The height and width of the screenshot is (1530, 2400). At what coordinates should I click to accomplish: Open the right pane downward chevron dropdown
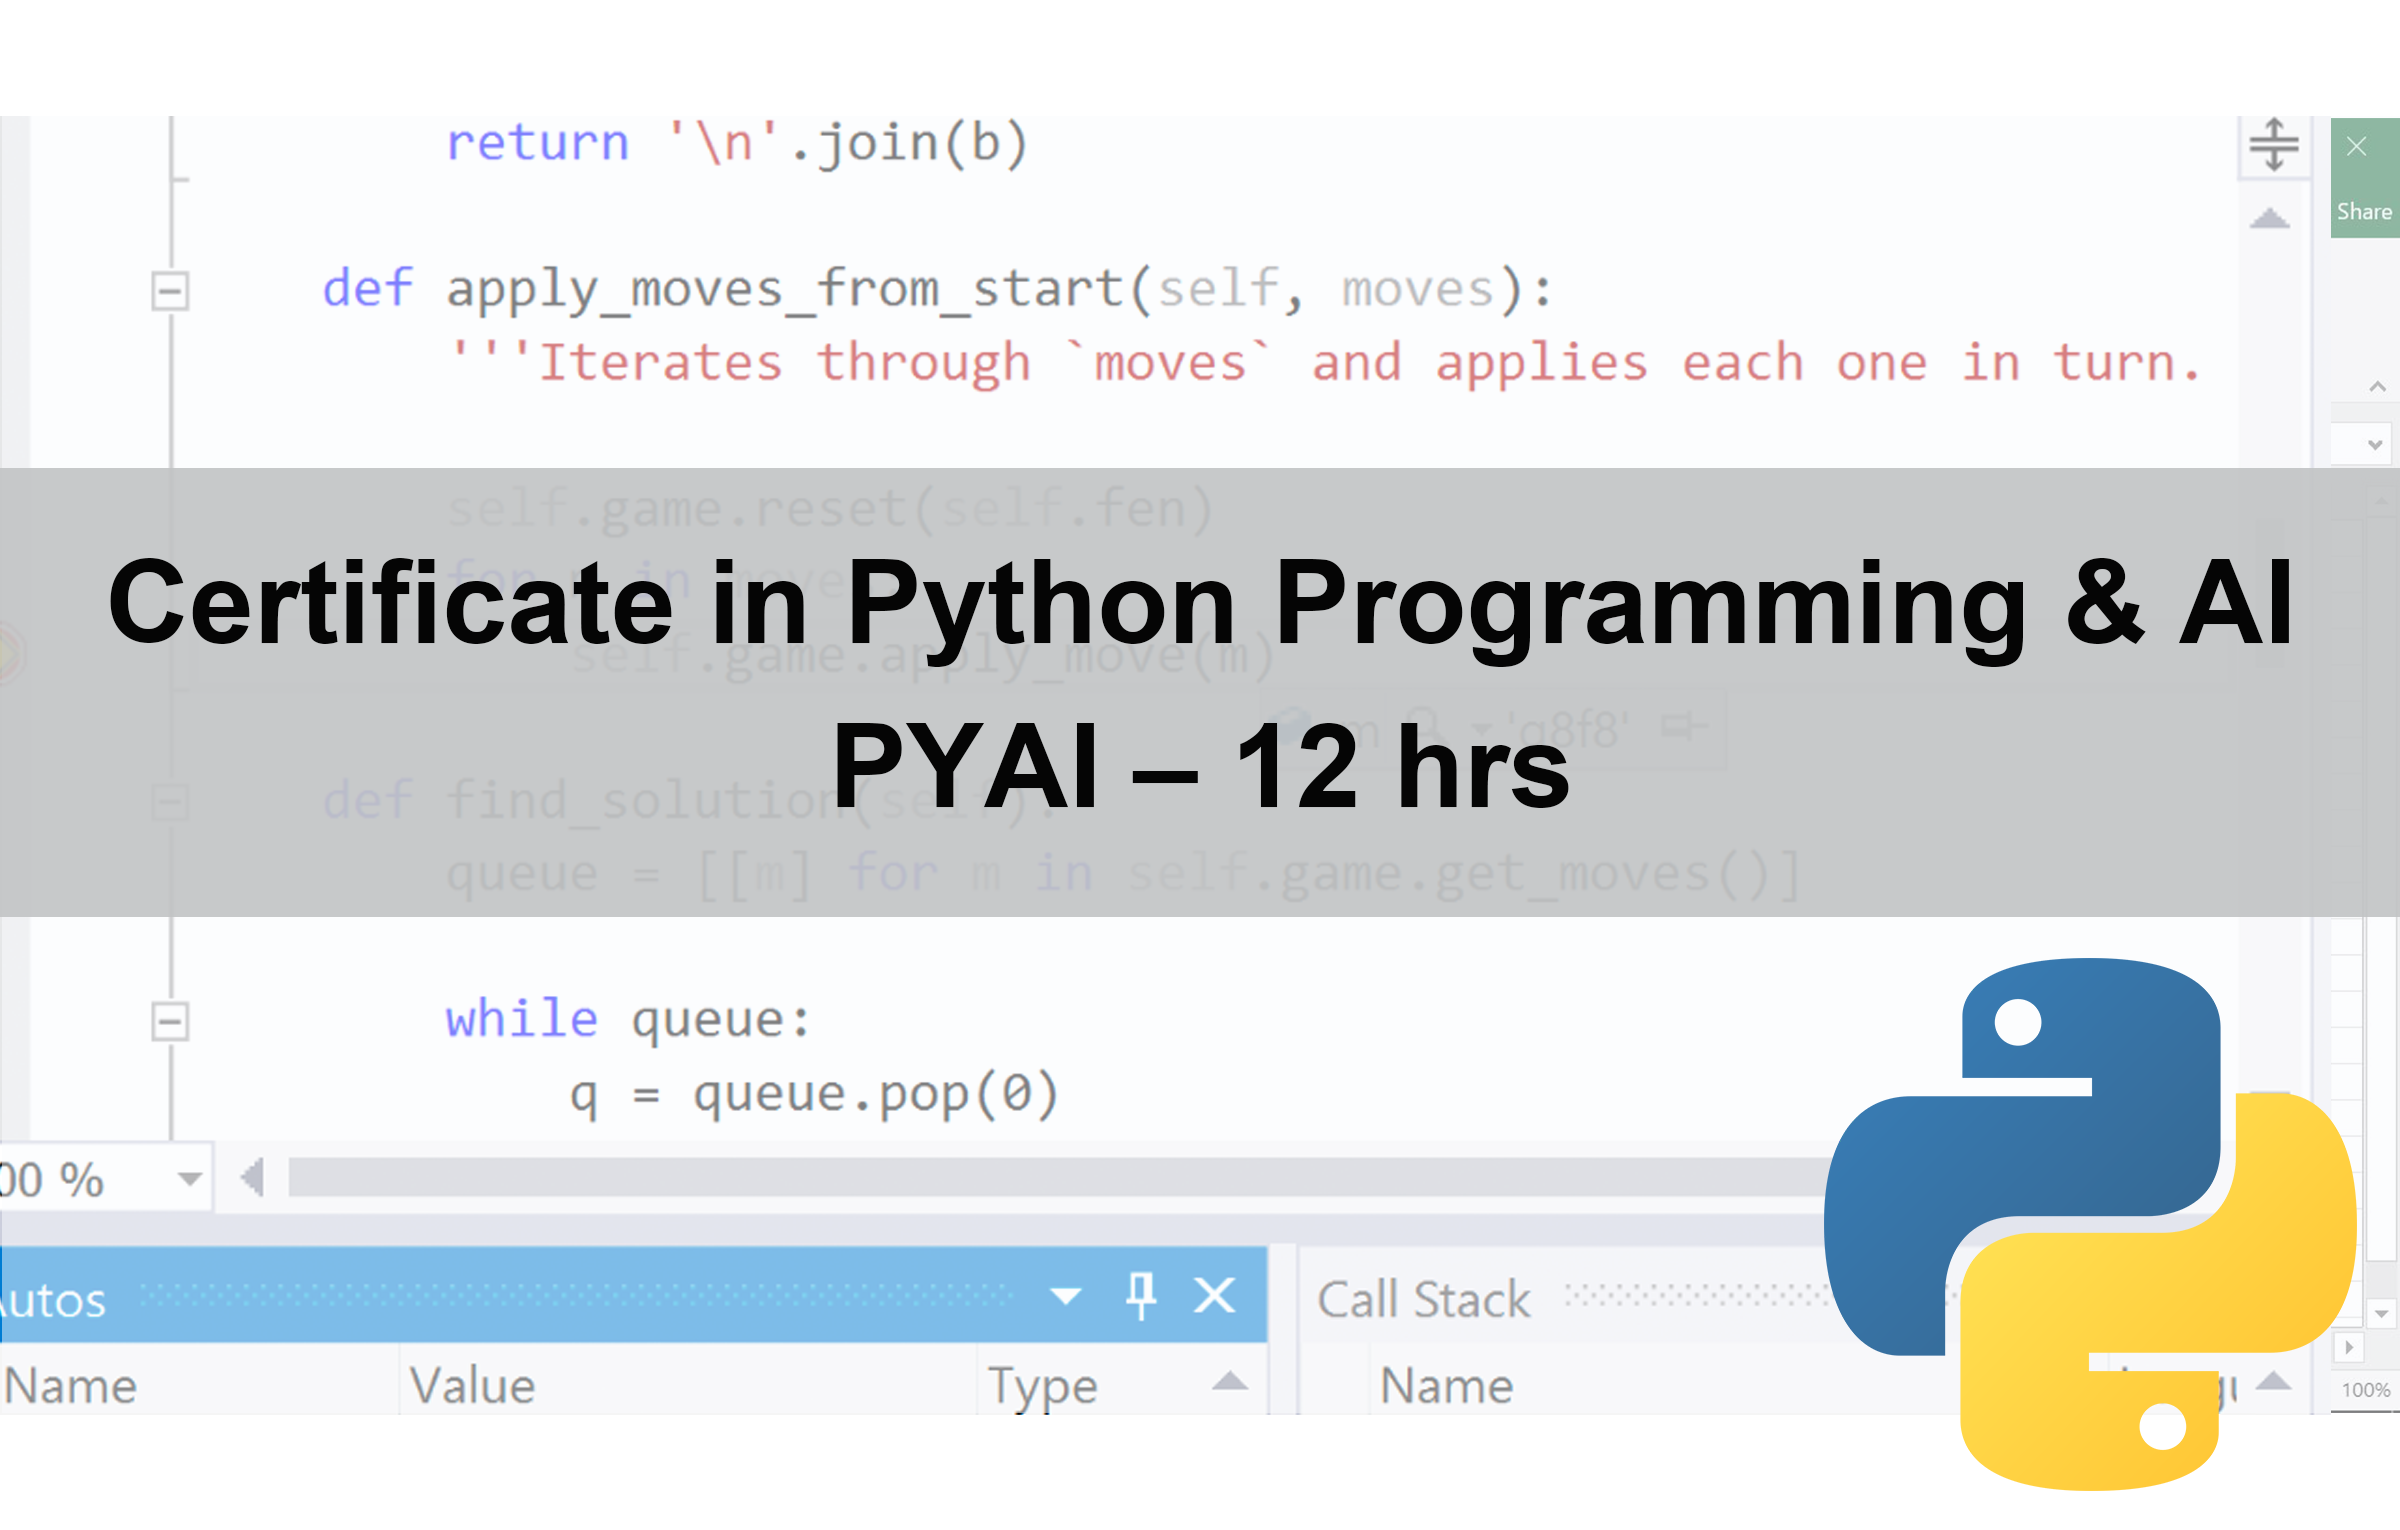tap(2375, 444)
